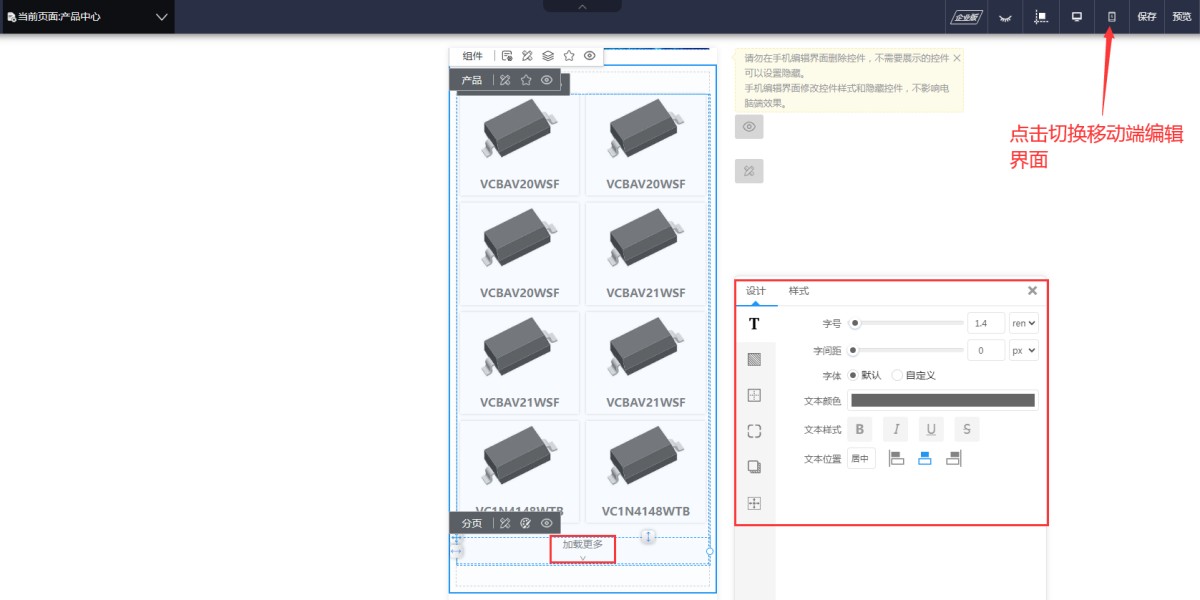Click the ruler guides icon in top bar

pyautogui.click(x=1041, y=17)
